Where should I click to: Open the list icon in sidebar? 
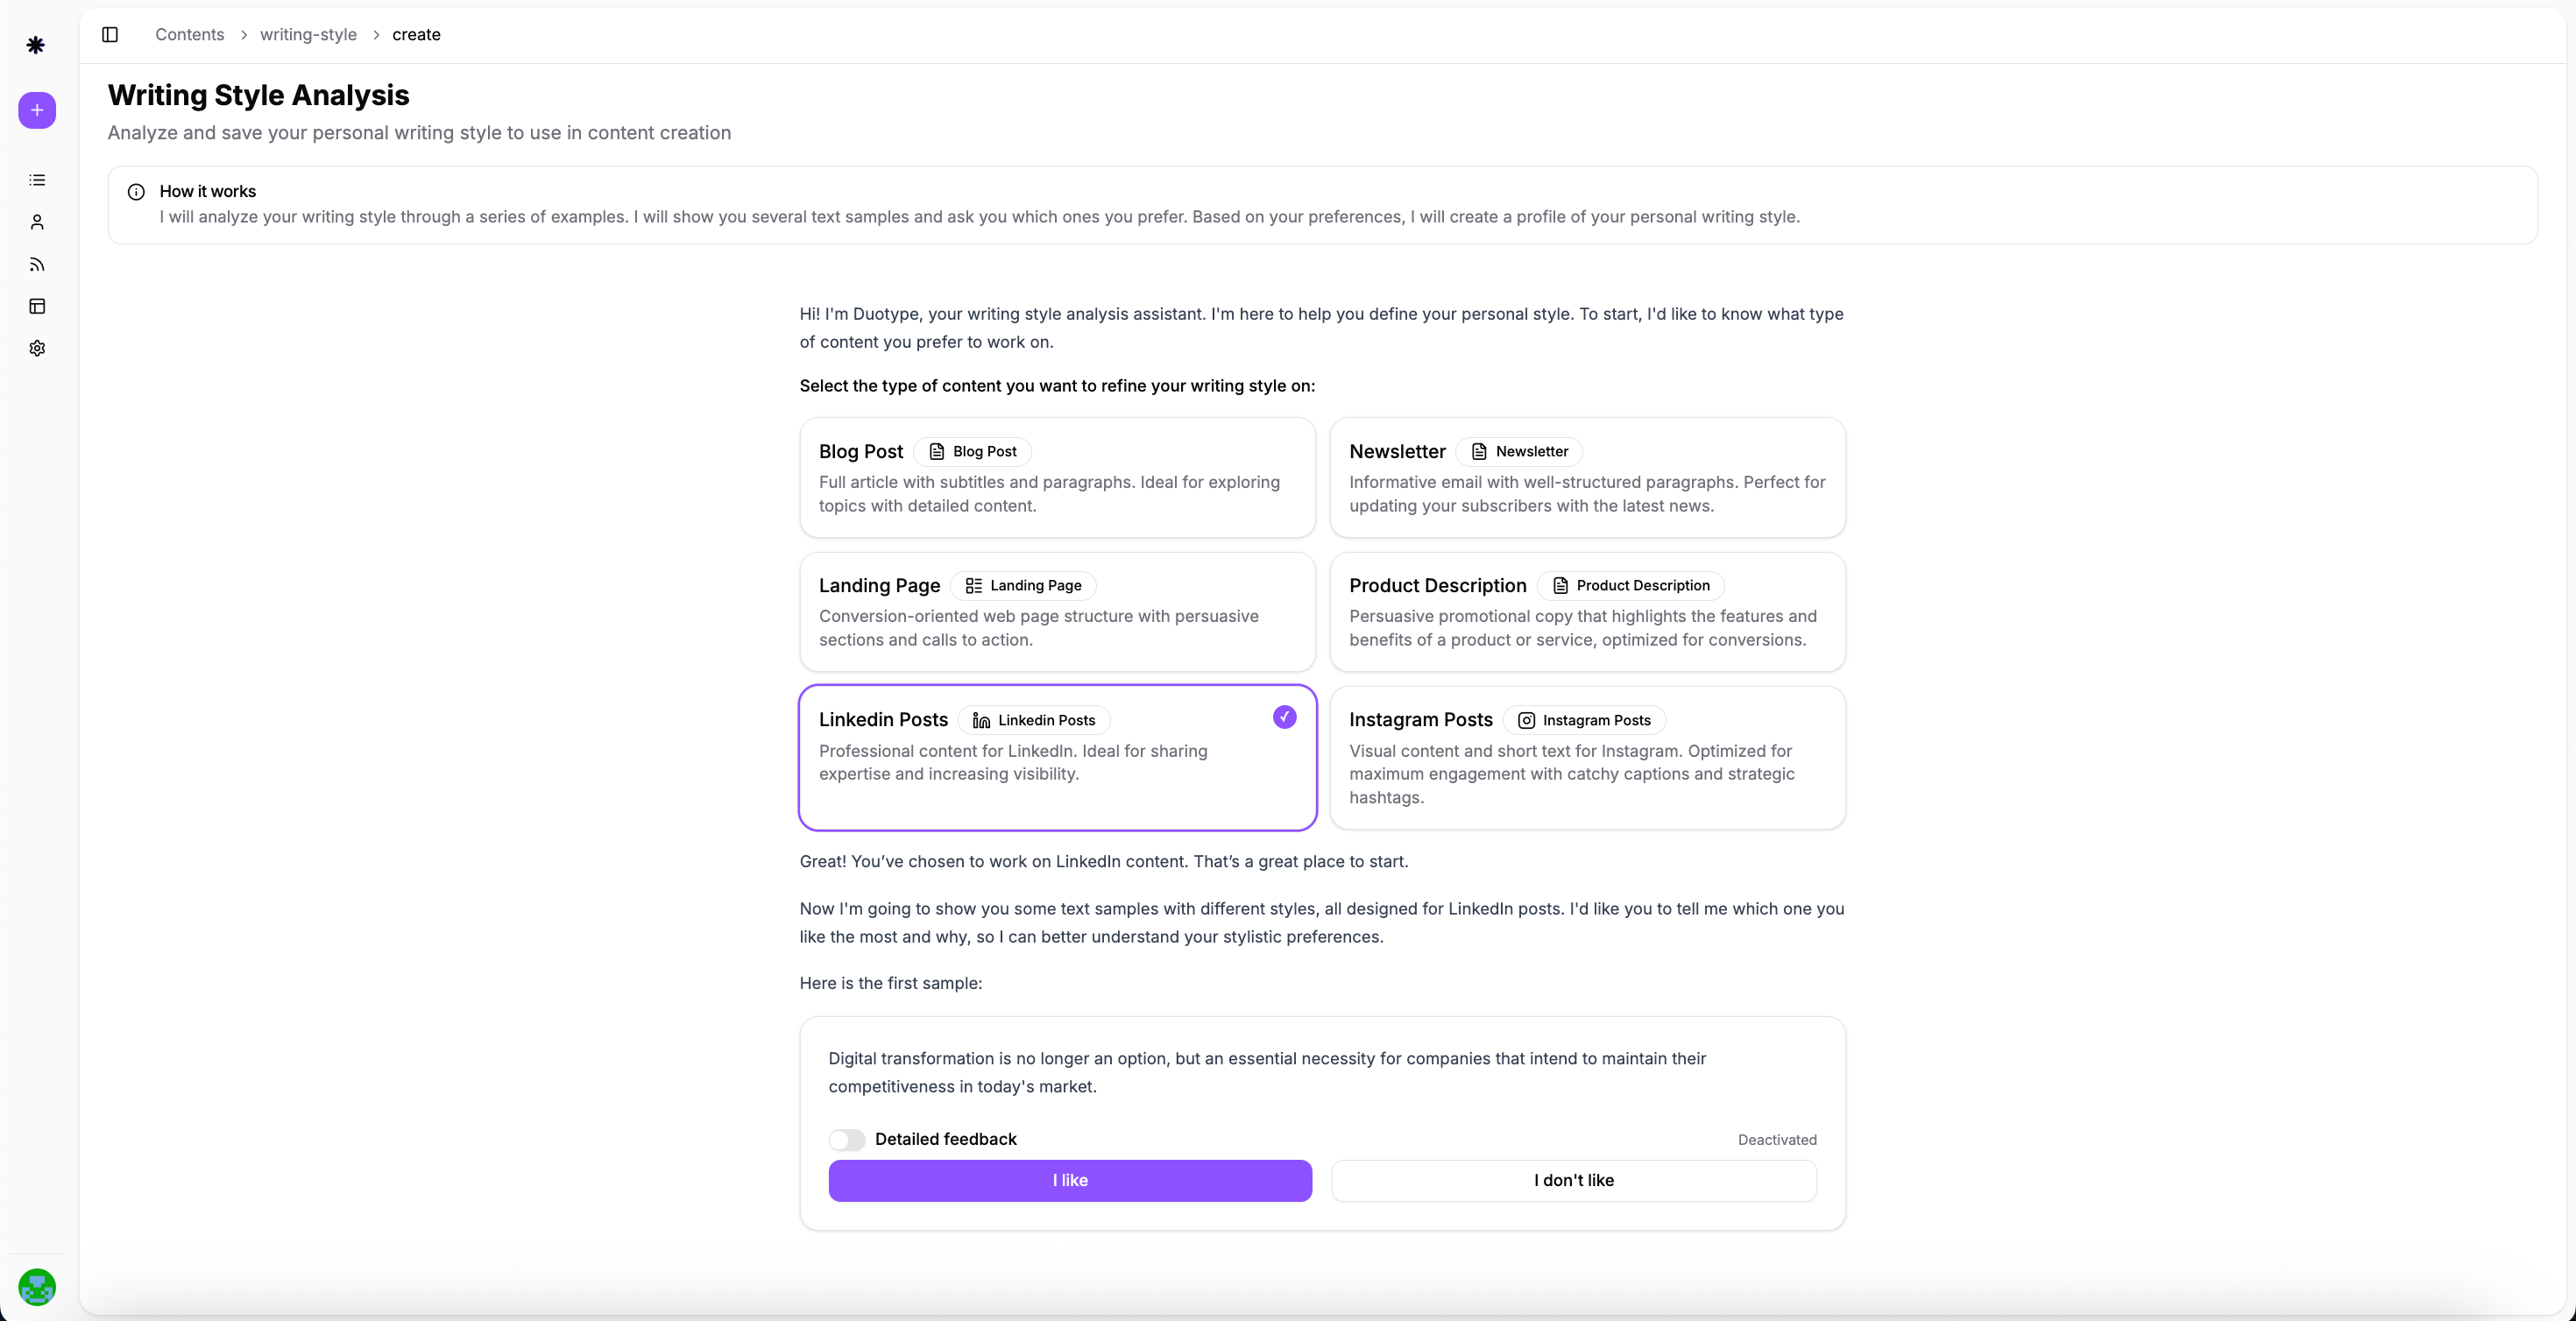click(x=37, y=180)
